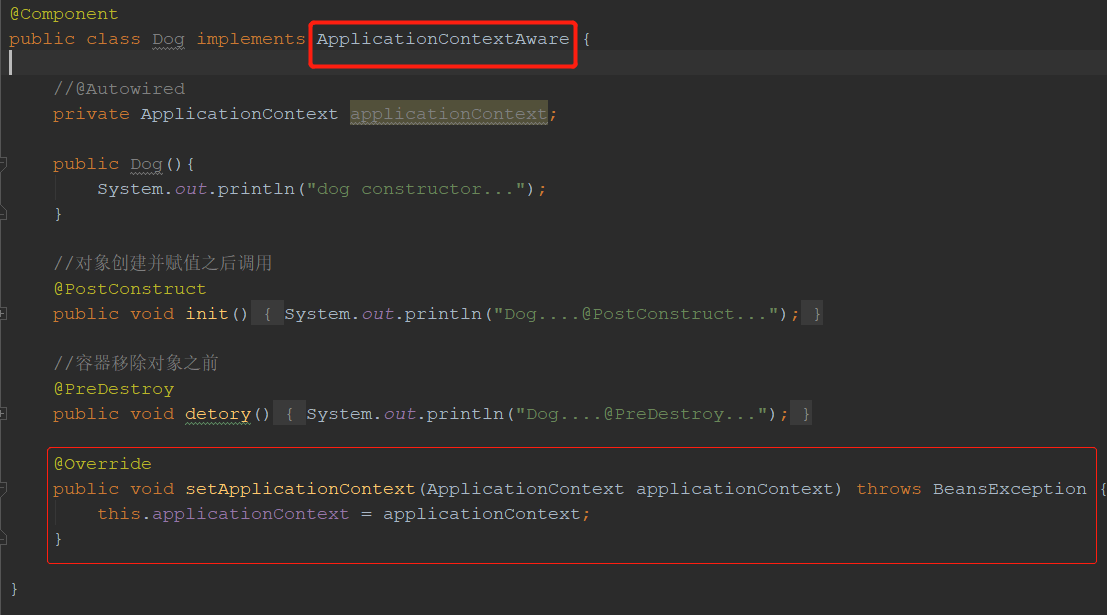Click applicationContext parameter name before throws
Screen dimensions: 1107x615
point(734,489)
